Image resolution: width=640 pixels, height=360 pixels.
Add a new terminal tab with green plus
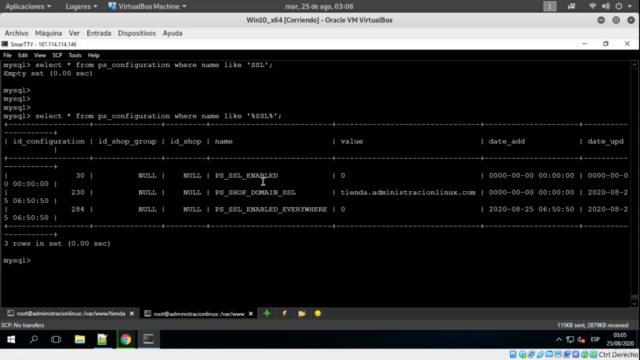pyautogui.click(x=267, y=313)
